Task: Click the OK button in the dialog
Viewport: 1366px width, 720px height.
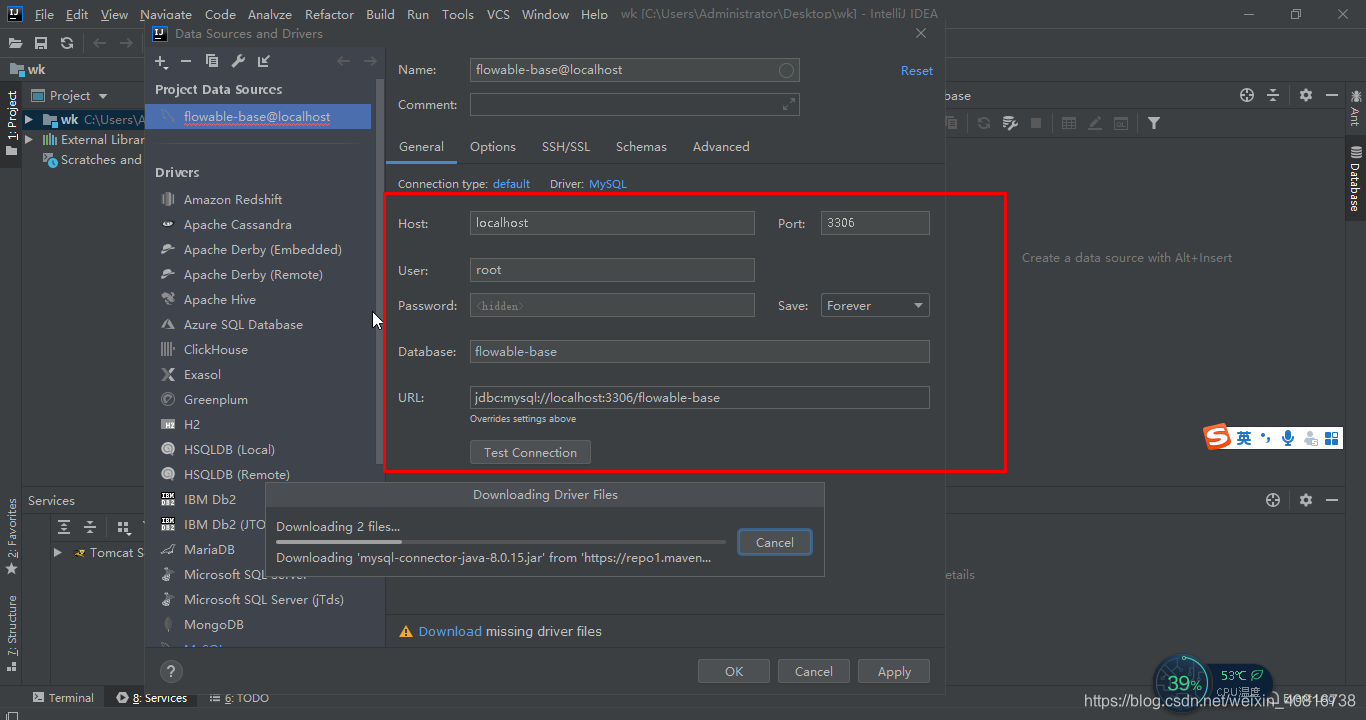Action: (x=734, y=671)
